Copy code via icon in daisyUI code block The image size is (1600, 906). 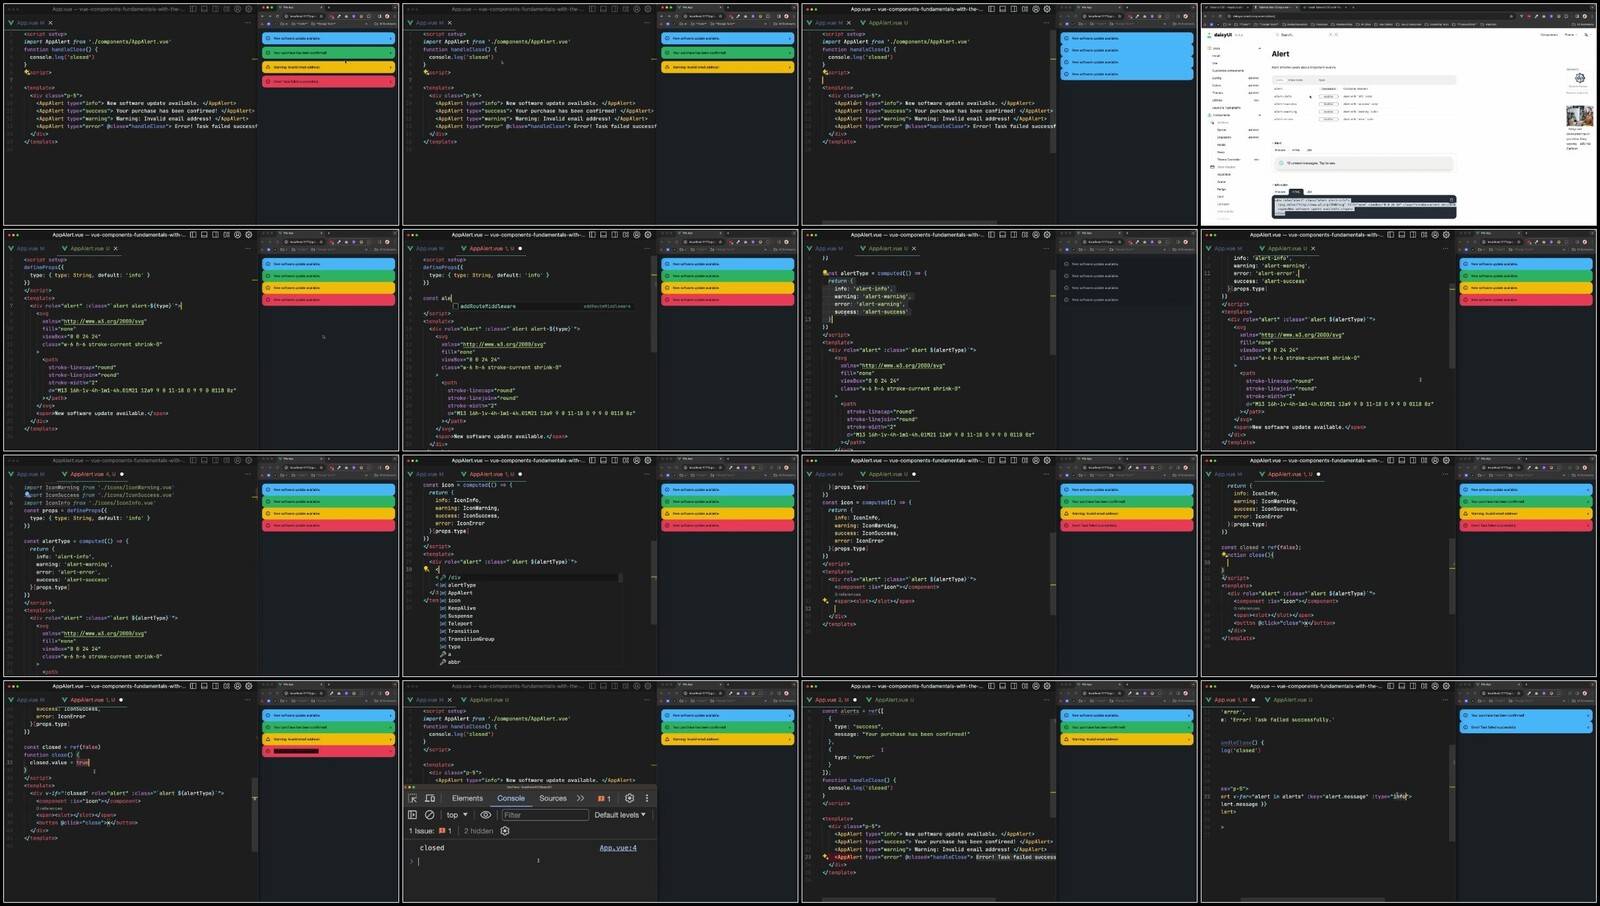click(1451, 200)
